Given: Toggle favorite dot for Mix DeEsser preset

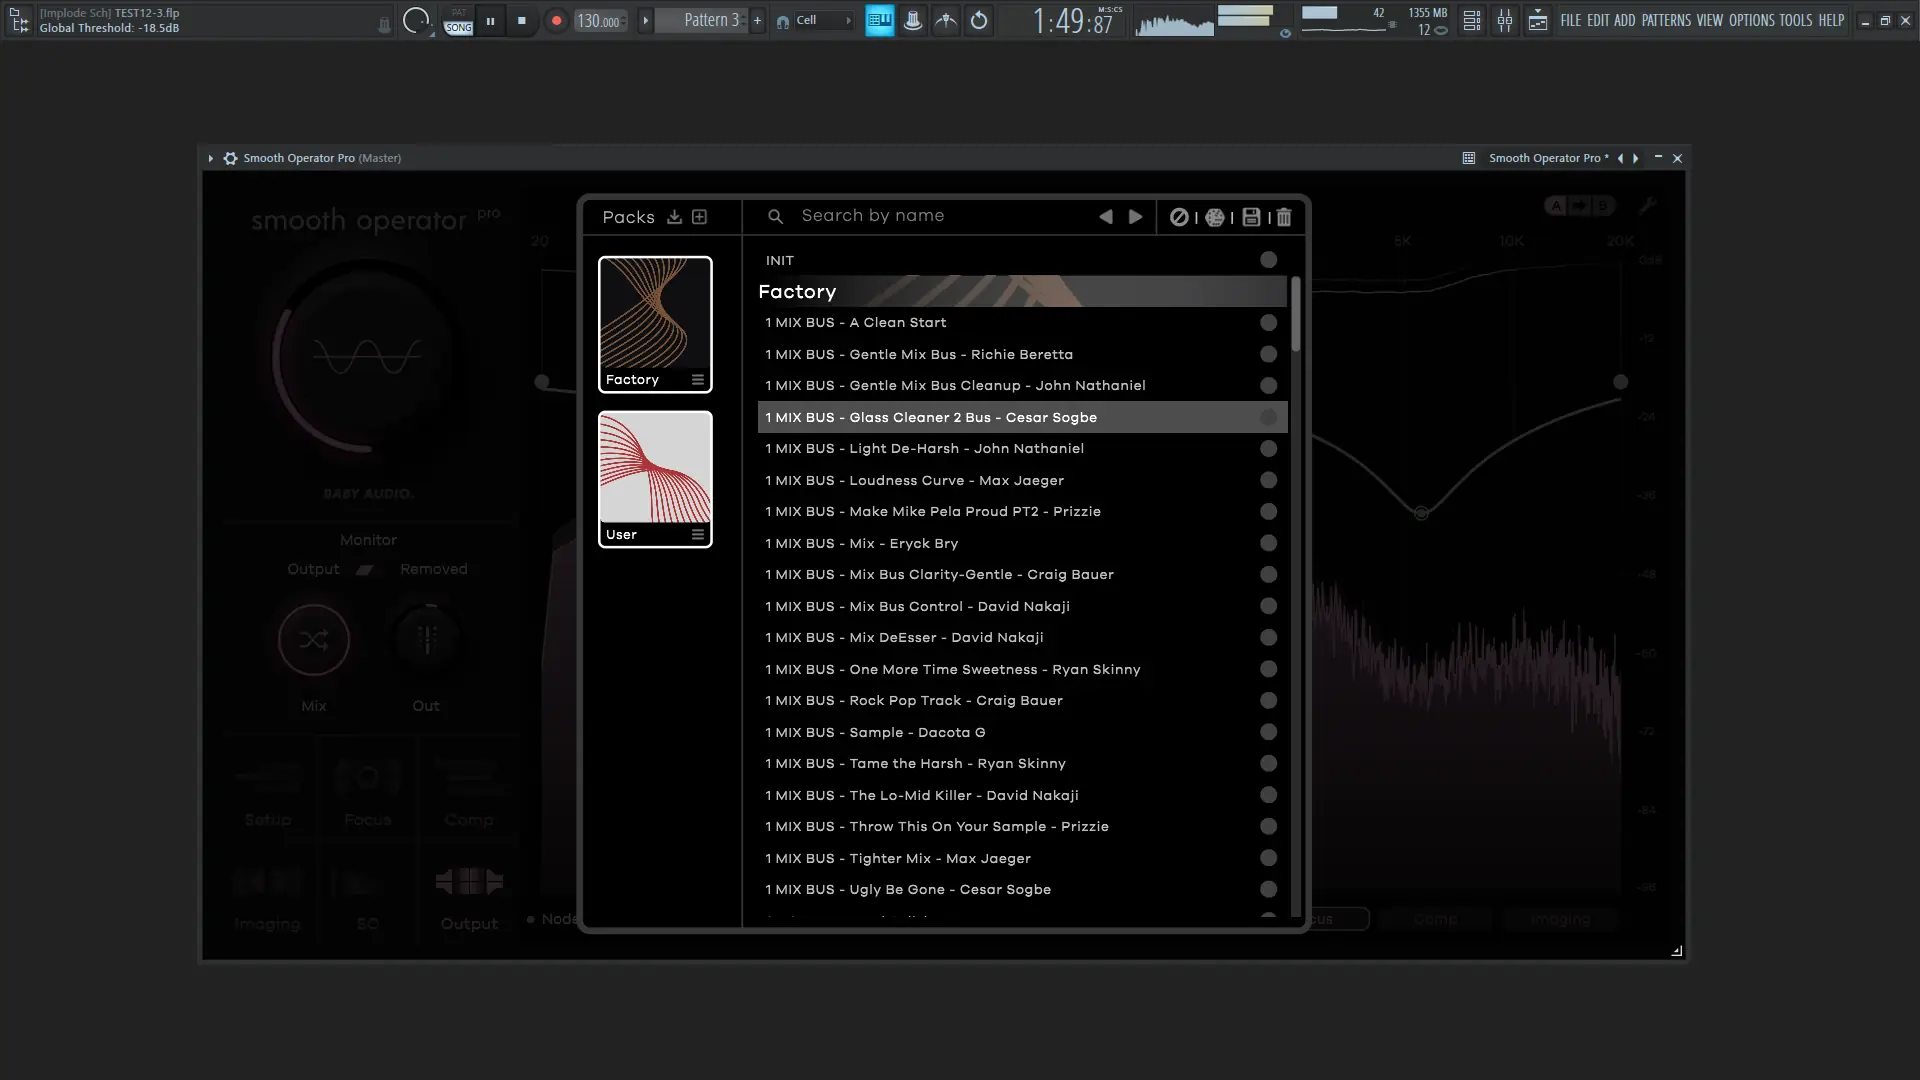Looking at the screenshot, I should tap(1268, 638).
